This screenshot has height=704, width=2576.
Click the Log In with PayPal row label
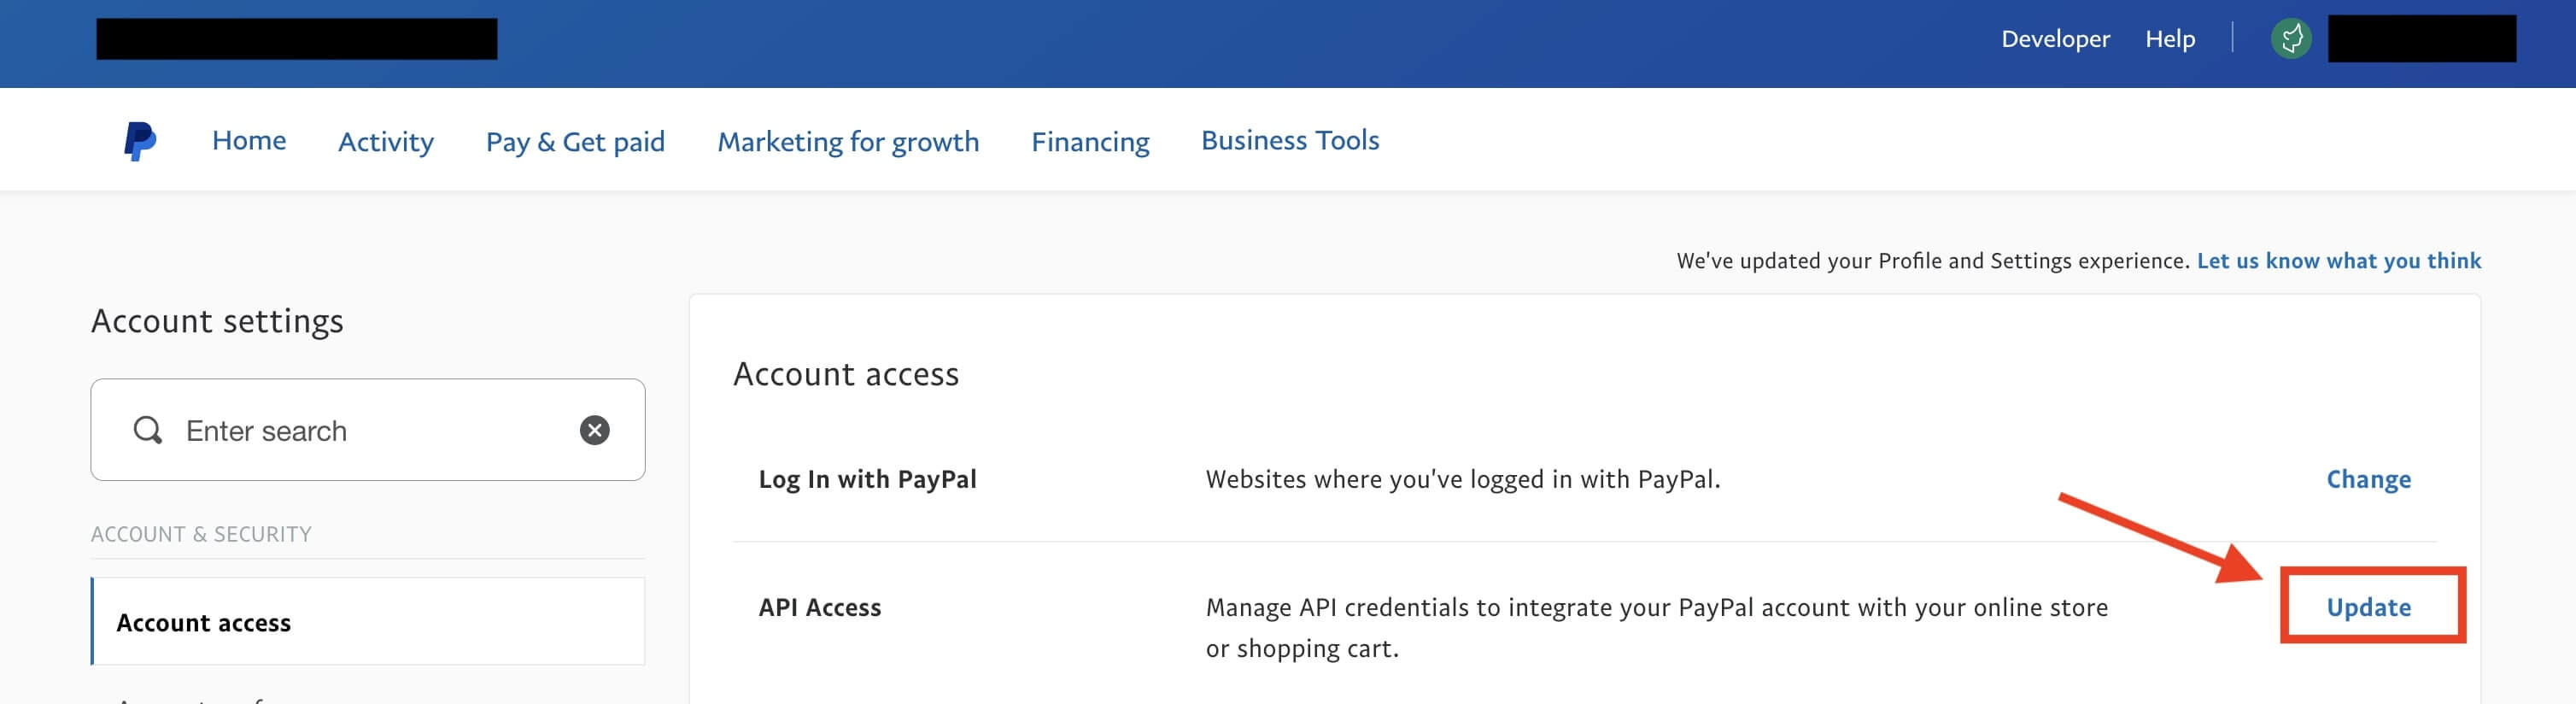click(x=867, y=479)
